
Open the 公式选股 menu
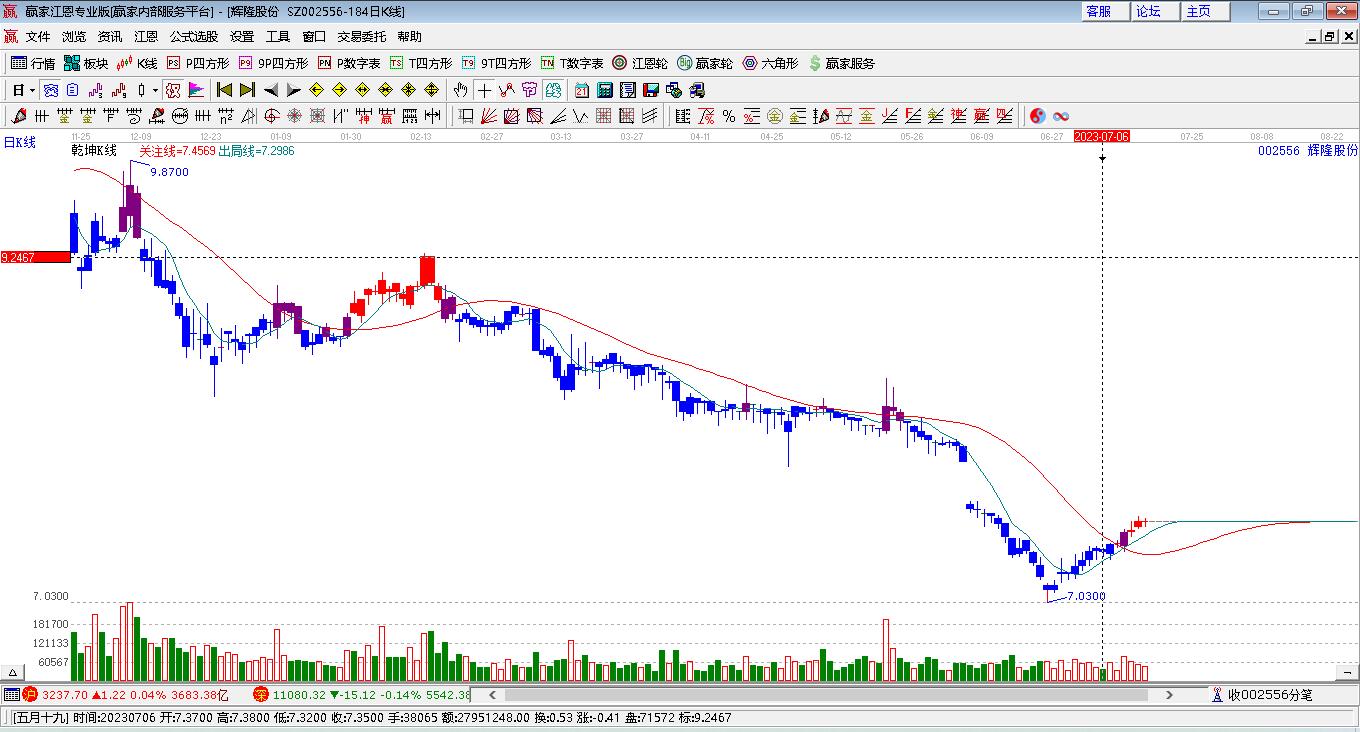[x=194, y=37]
